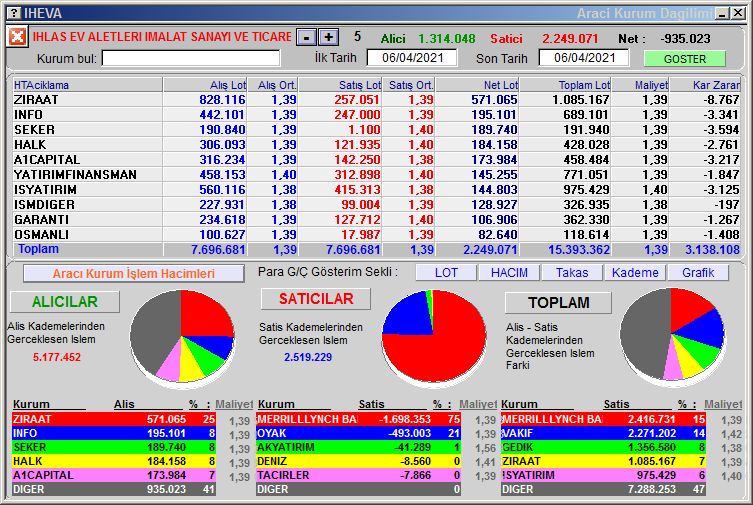Click yellow HALK 184.158 legend row
This screenshot has height=505, width=753.
click(x=114, y=461)
